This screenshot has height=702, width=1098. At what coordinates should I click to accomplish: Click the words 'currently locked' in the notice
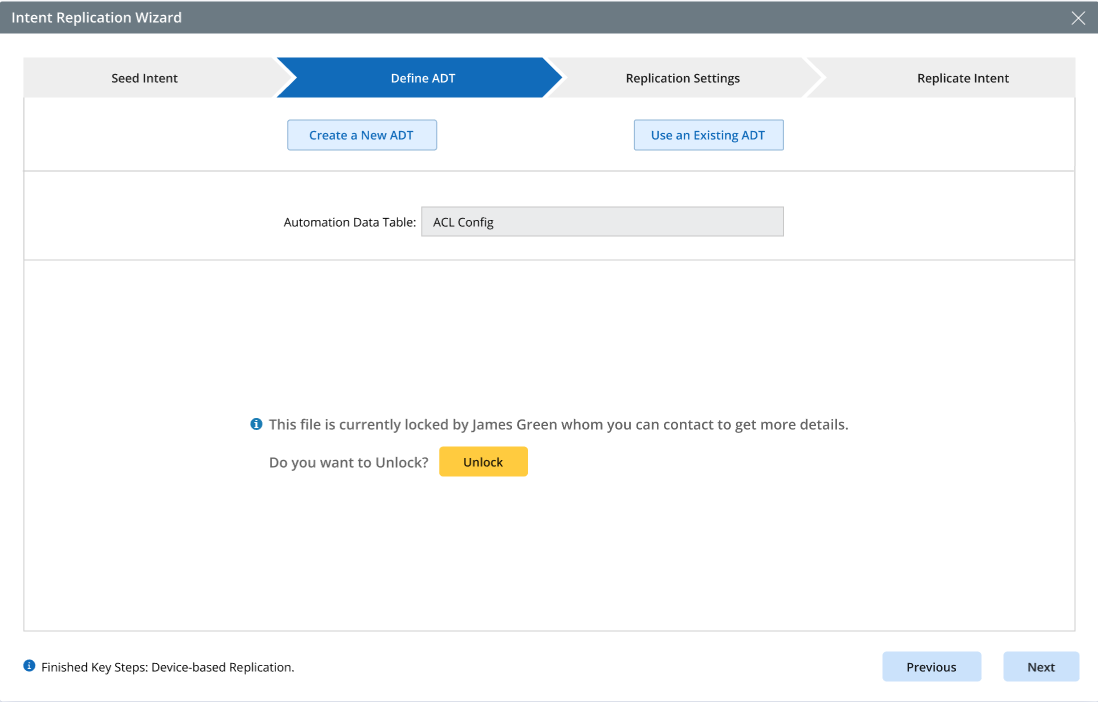pos(394,424)
